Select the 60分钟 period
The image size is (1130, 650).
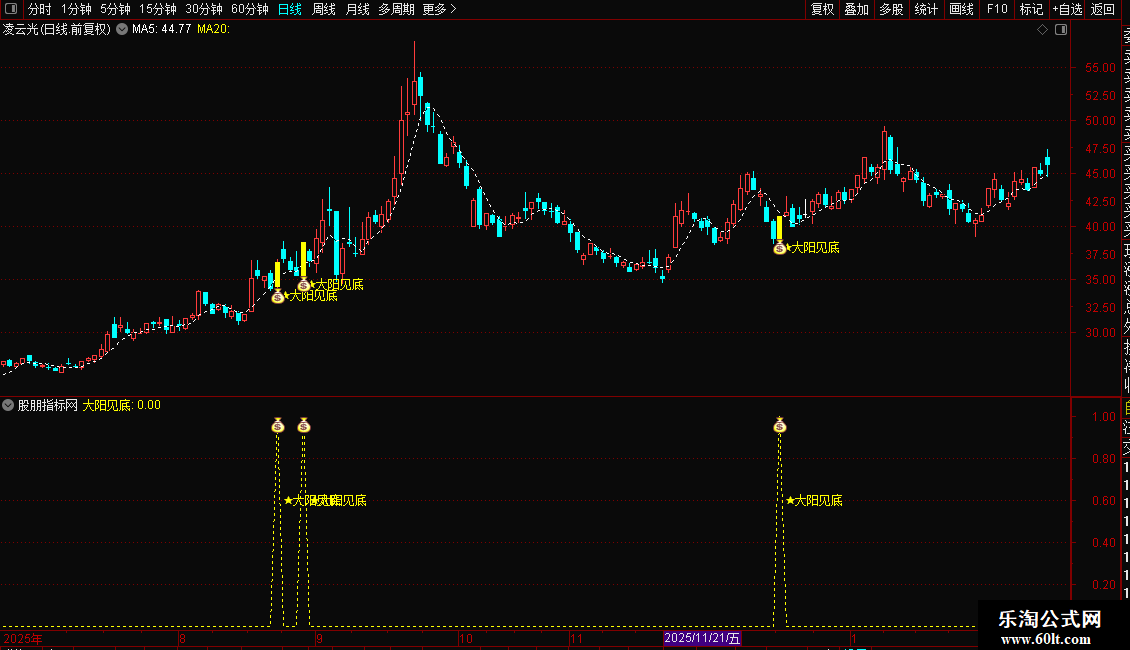tap(250, 9)
